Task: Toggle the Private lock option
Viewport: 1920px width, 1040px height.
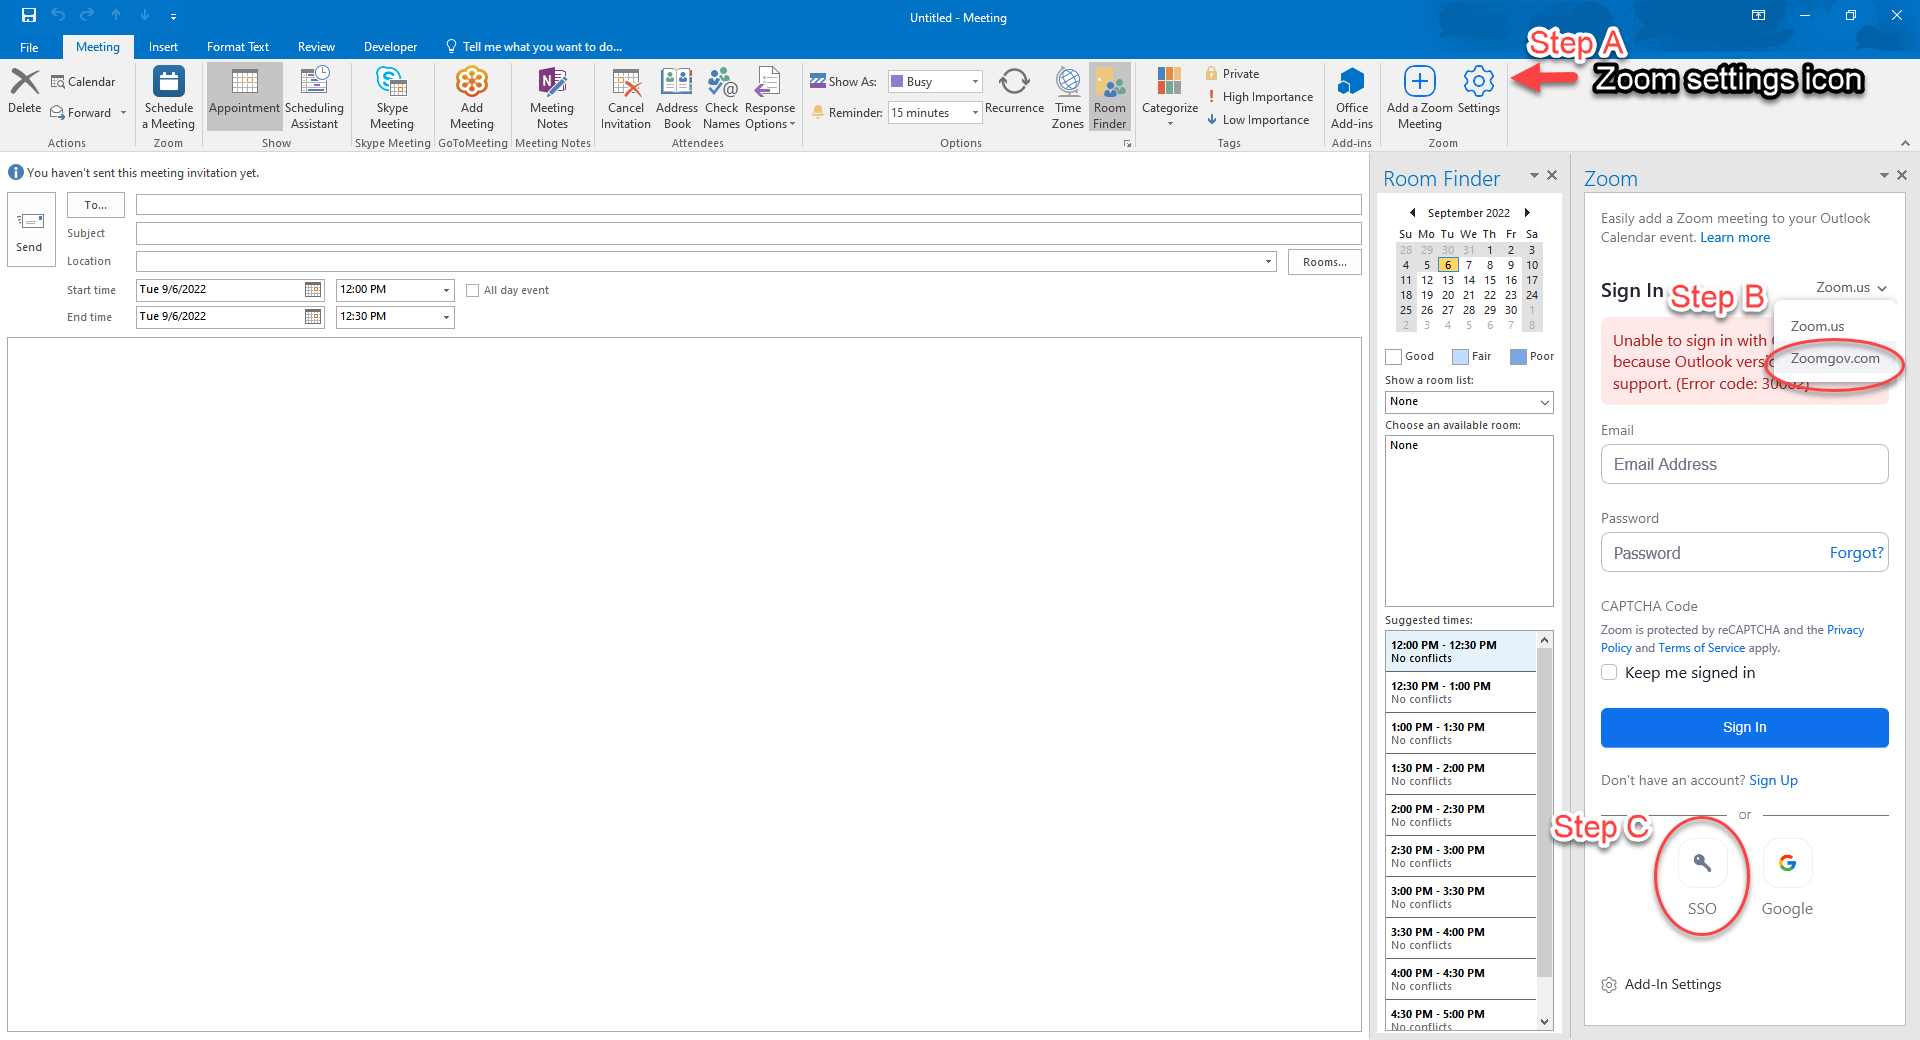Action: pyautogui.click(x=1232, y=73)
